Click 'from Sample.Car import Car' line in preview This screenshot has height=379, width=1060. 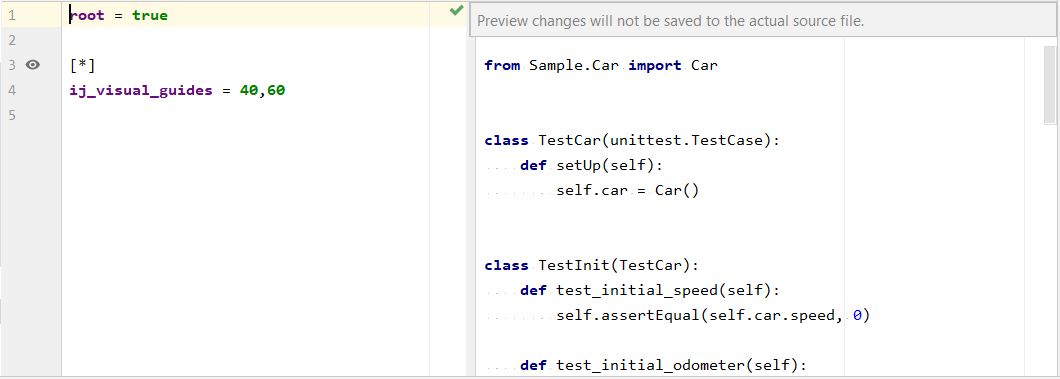point(601,66)
